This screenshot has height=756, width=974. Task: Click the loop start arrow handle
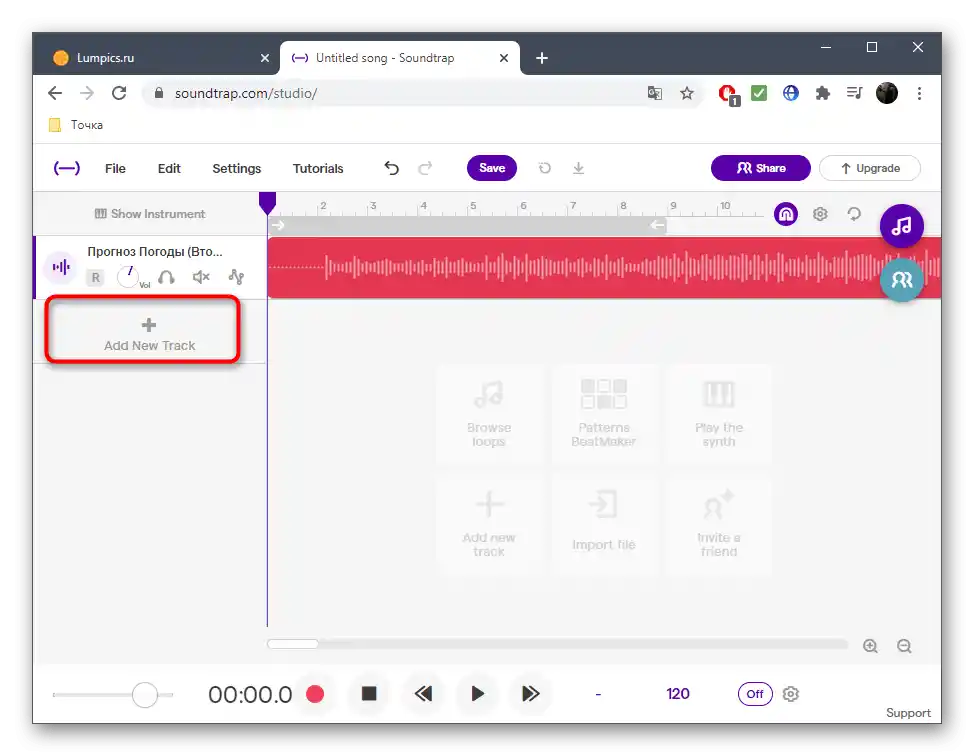pos(278,225)
